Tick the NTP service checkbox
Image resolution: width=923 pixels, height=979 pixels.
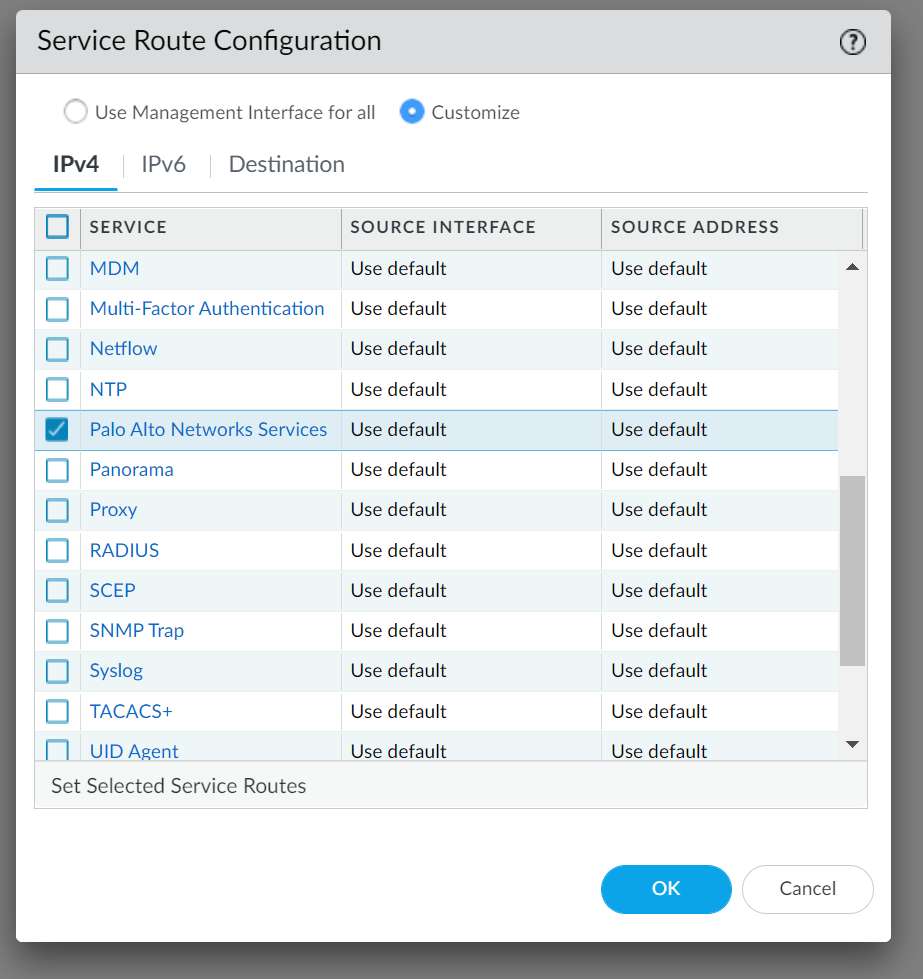click(57, 389)
